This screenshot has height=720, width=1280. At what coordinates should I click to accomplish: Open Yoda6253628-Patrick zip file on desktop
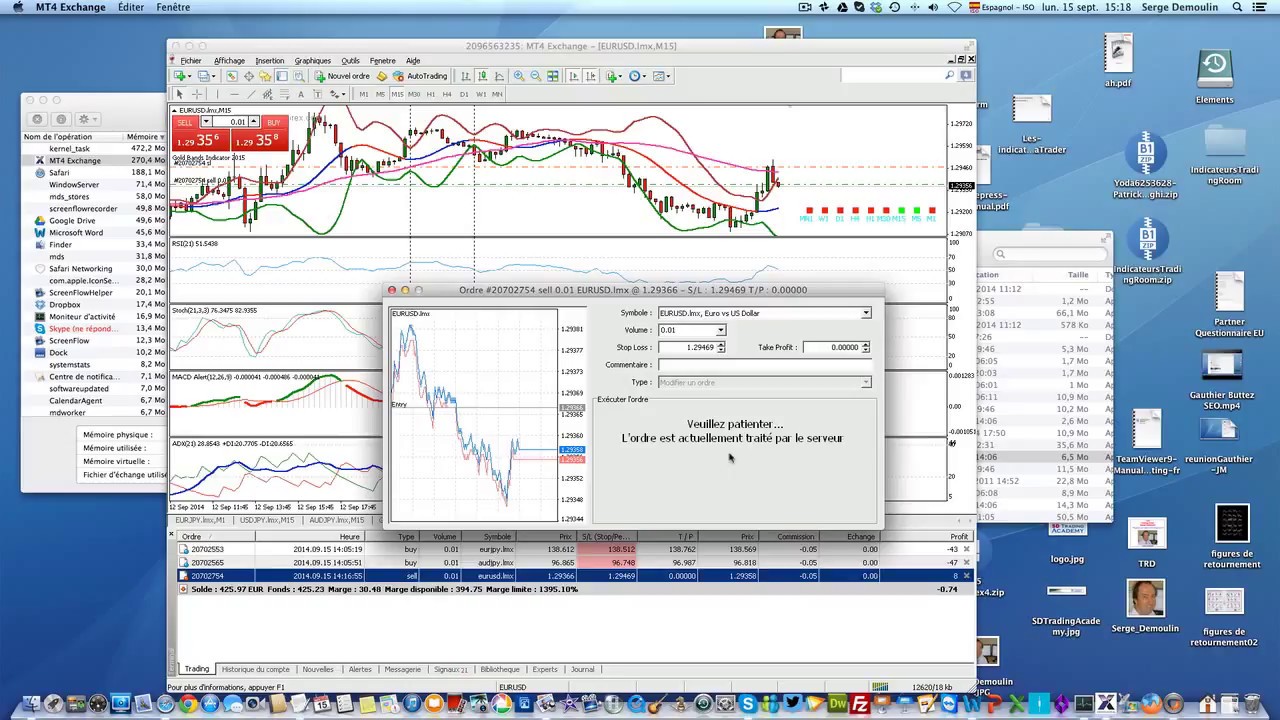(1146, 163)
